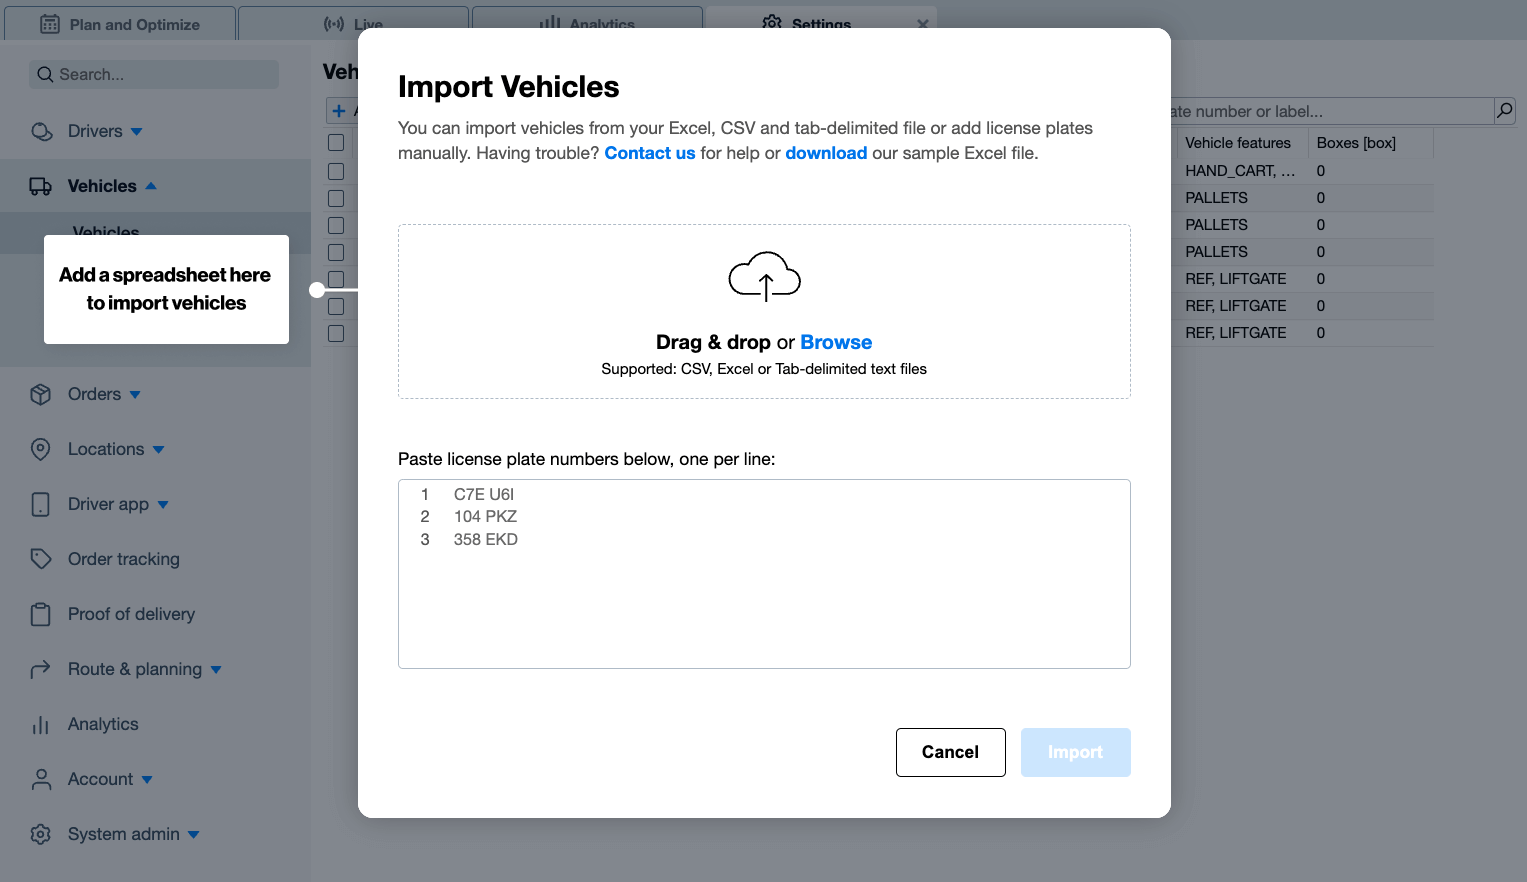1527x882 pixels.
Task: Select the Route & planning arrow icon
Action: pyautogui.click(x=41, y=669)
